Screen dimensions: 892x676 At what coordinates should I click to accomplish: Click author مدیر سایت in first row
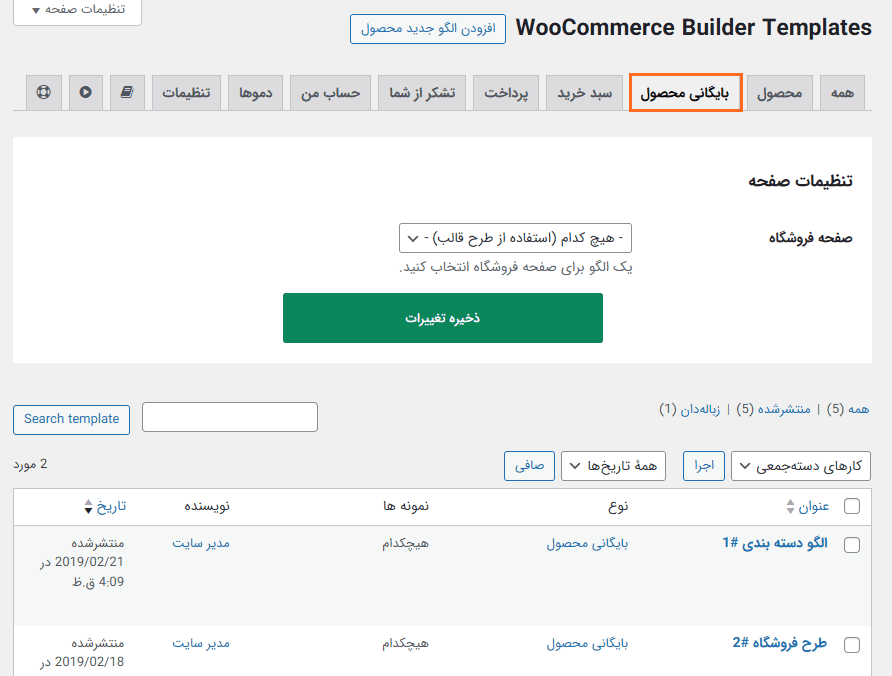click(201, 543)
